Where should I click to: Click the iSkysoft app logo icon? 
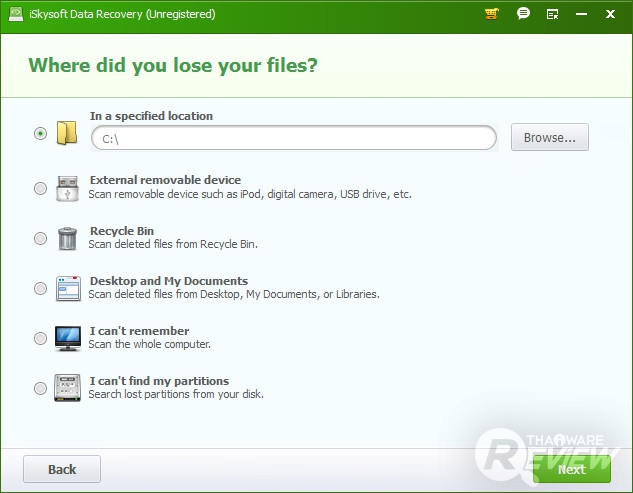[x=14, y=14]
